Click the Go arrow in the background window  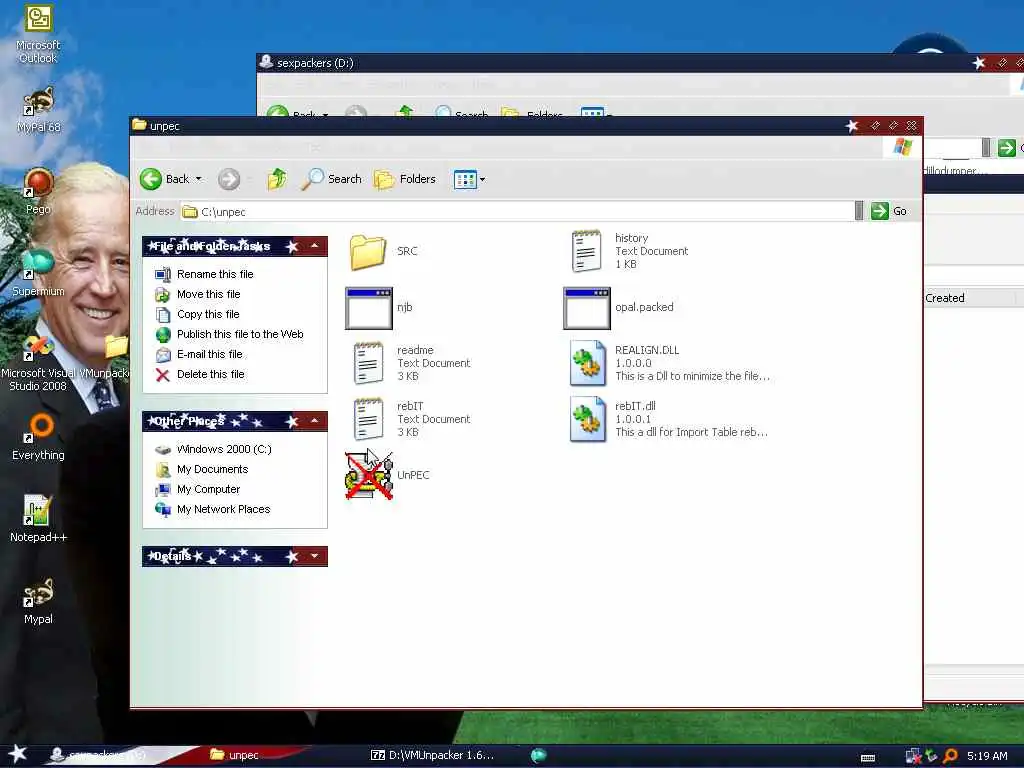[1006, 148]
